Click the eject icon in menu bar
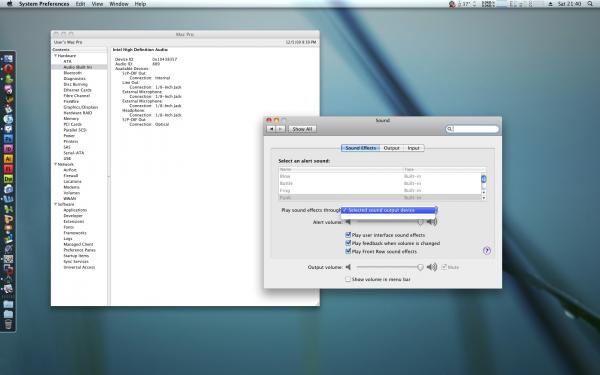Screen dimensions: 600x375 click(550, 4)
